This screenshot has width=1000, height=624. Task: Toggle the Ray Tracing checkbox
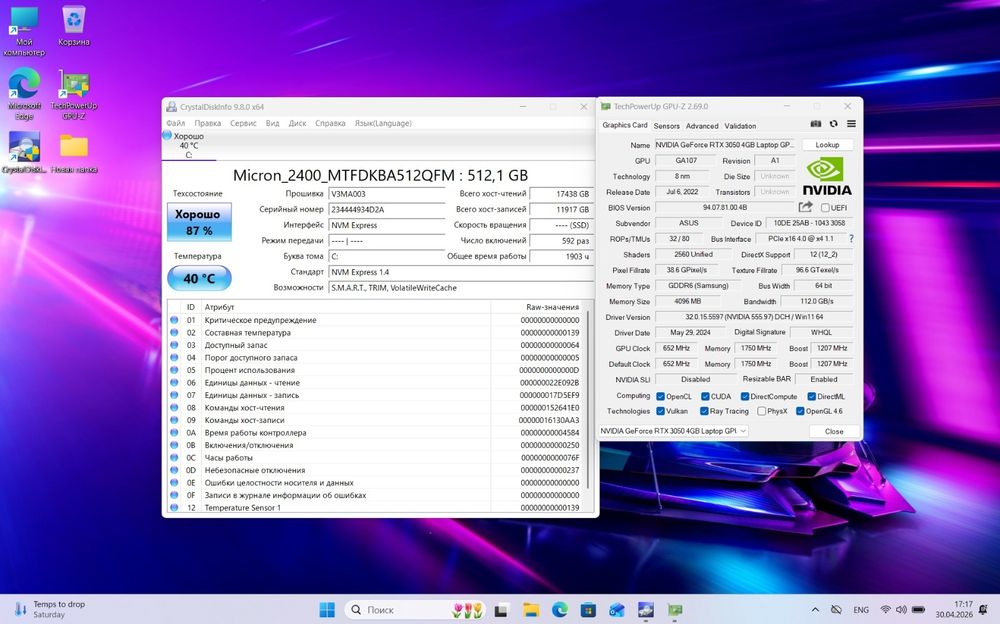704,412
